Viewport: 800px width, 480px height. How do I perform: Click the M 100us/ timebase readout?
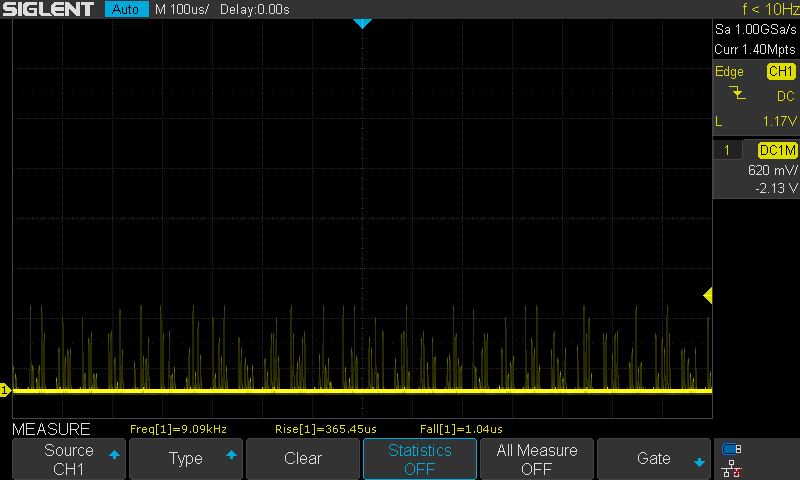[182, 9]
